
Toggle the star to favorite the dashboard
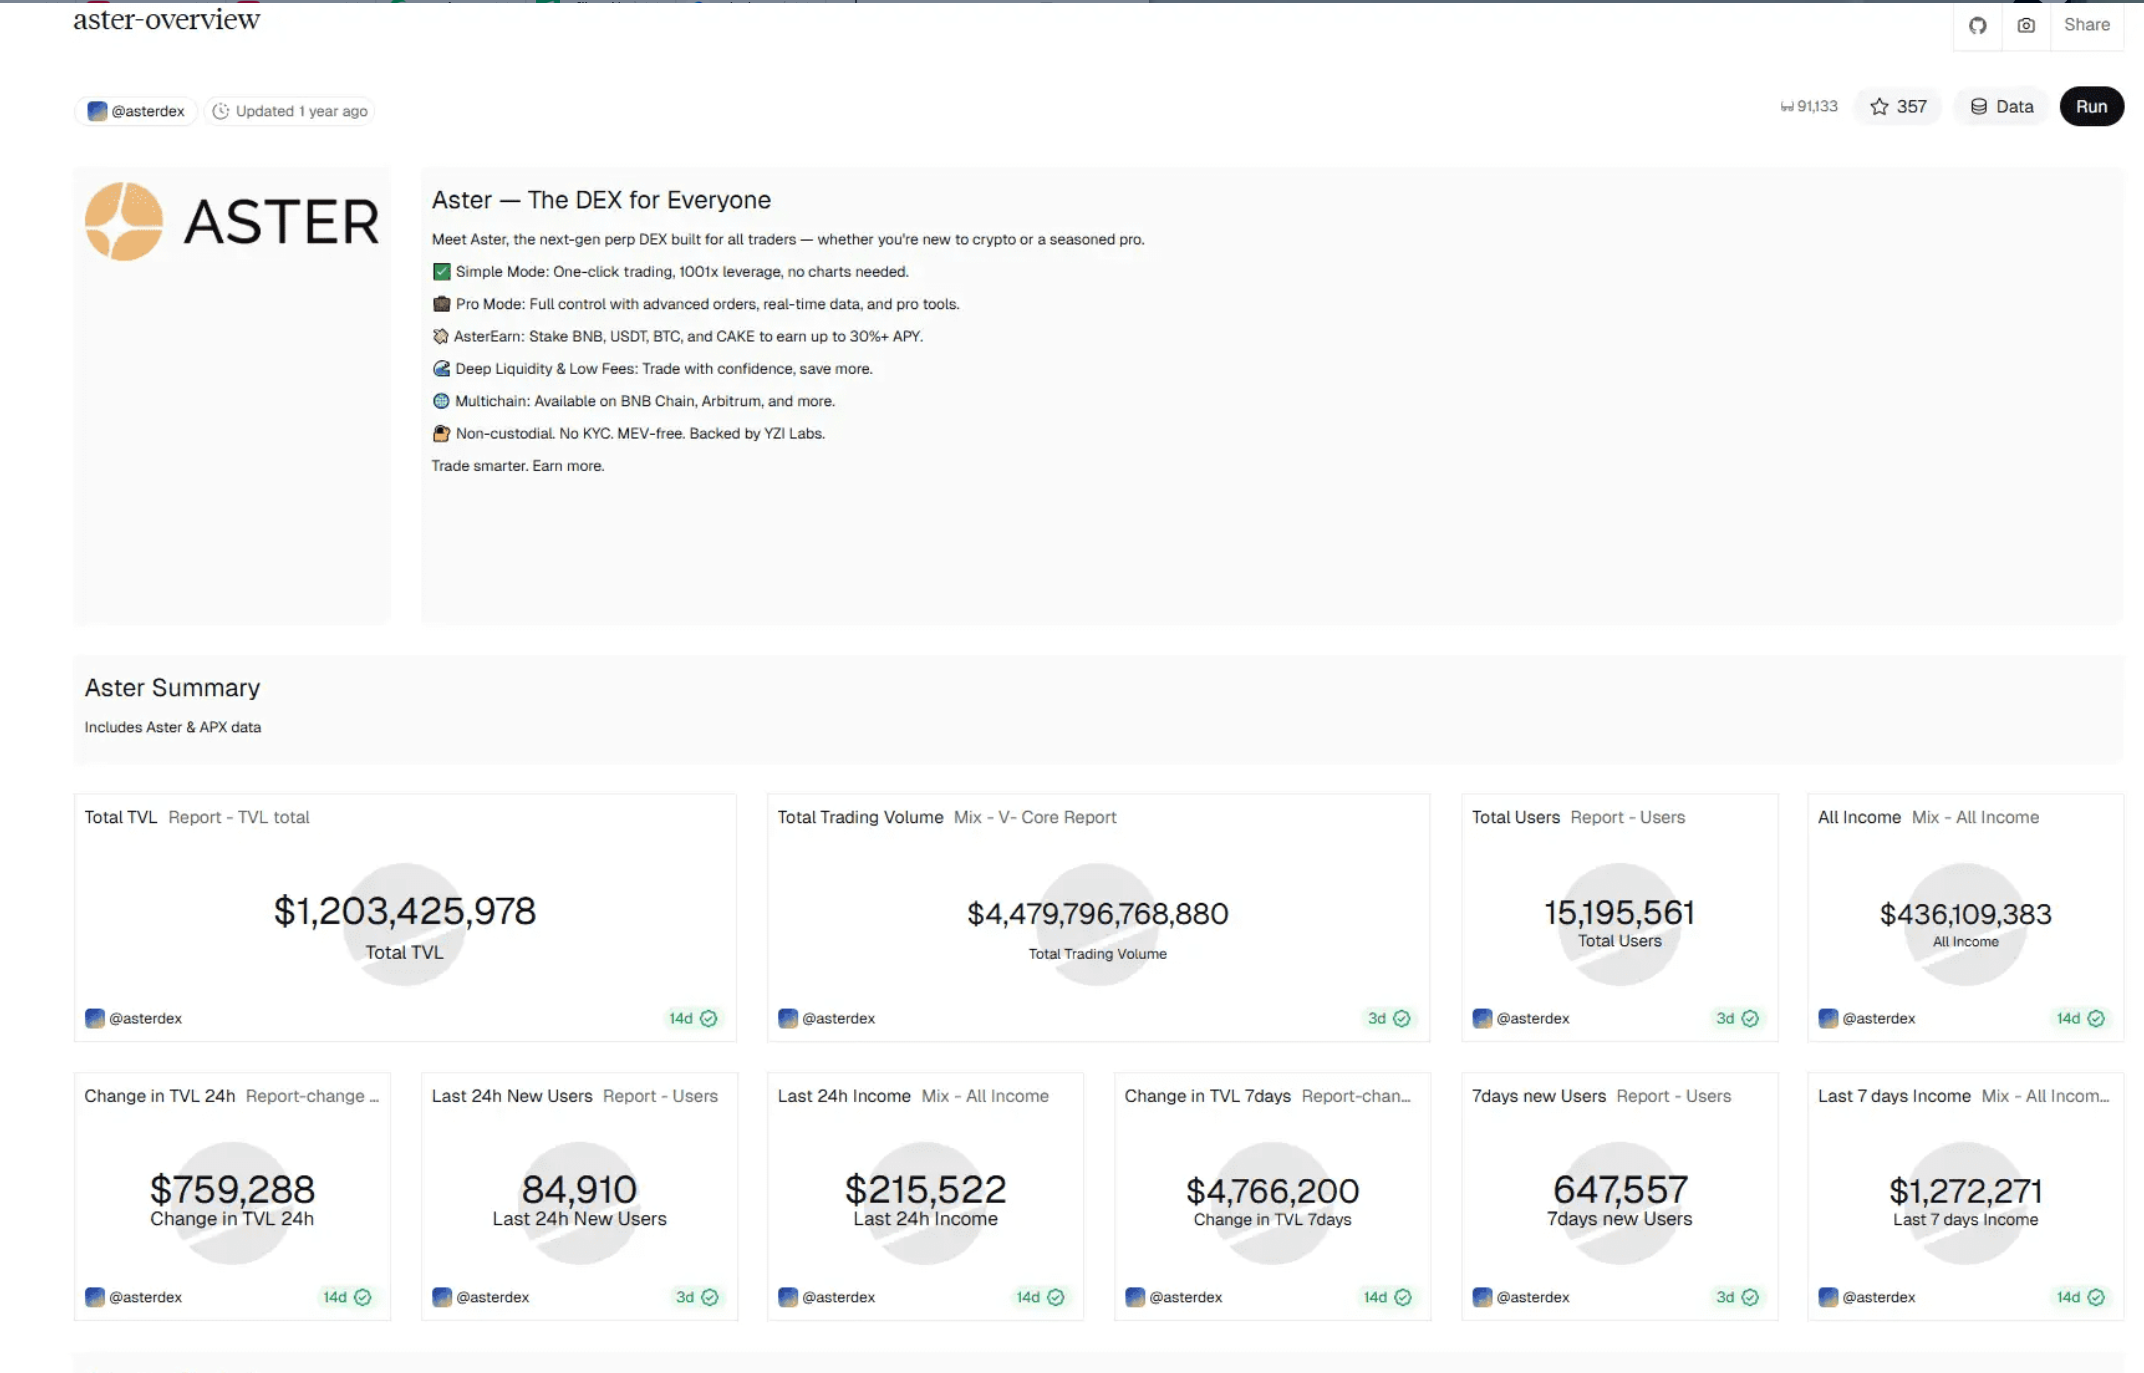pos(1880,106)
